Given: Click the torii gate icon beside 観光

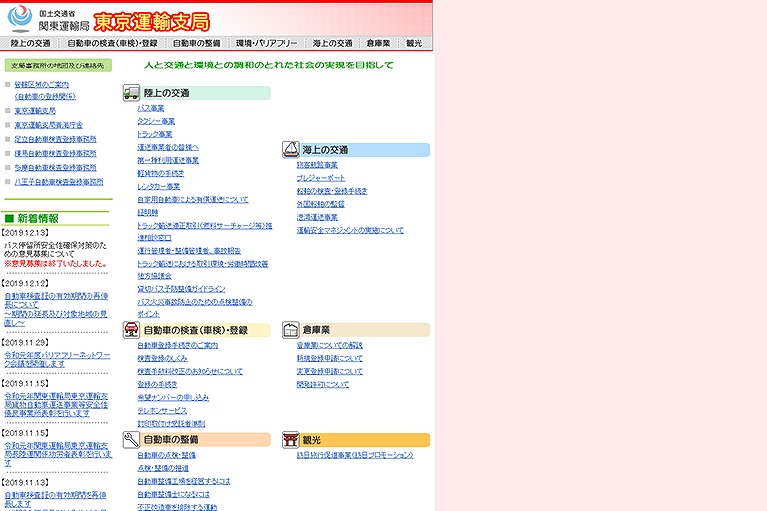Looking at the screenshot, I should (291, 440).
